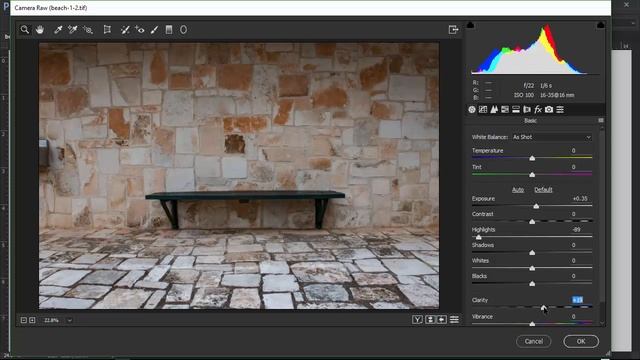Open the zoom level dropdown
The height and width of the screenshot is (360, 640).
69,320
